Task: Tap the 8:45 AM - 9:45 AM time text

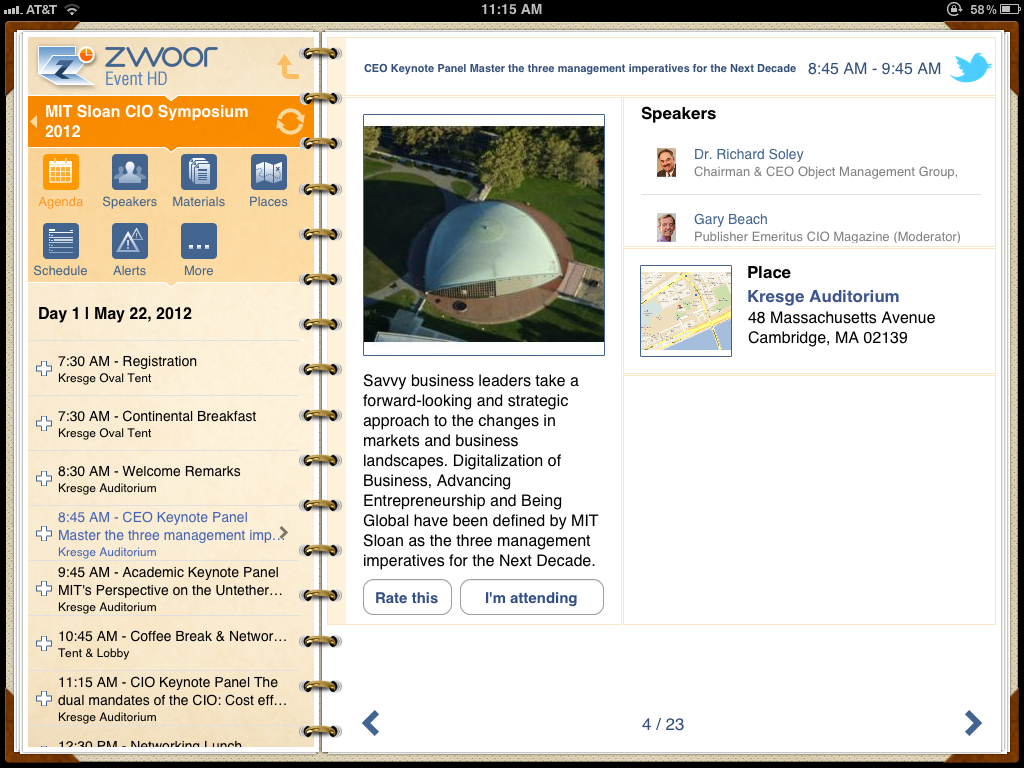Action: [874, 69]
